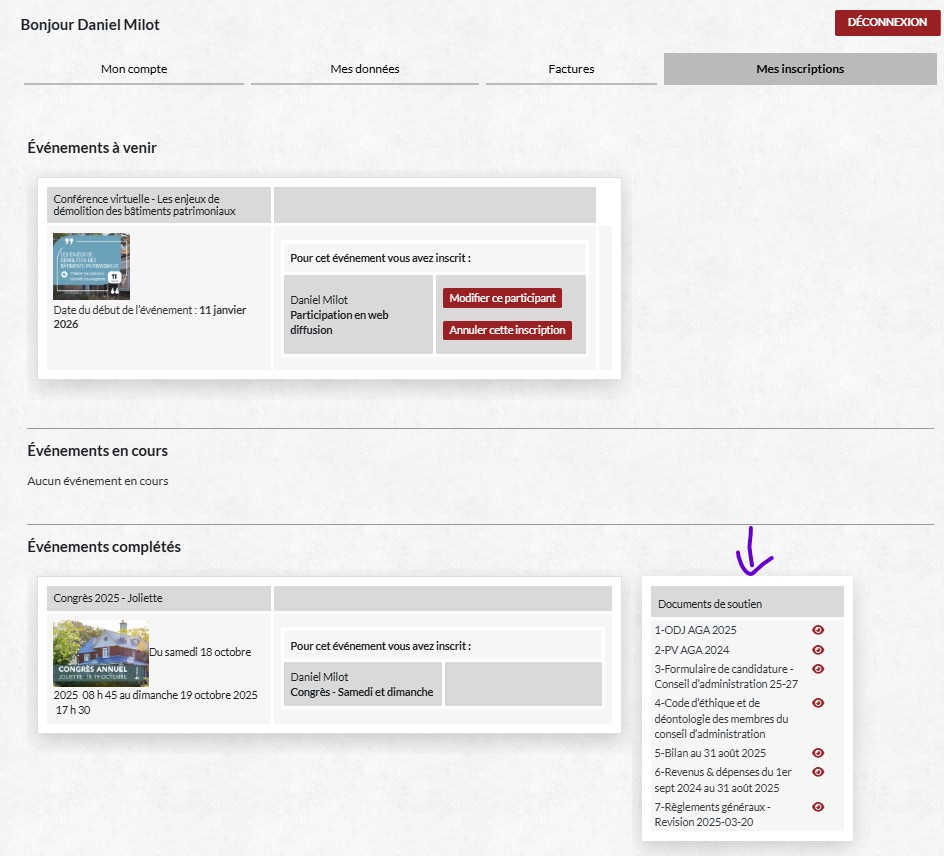Switch to the Mon compte tab
The height and width of the screenshot is (856, 944).
[x=134, y=69]
